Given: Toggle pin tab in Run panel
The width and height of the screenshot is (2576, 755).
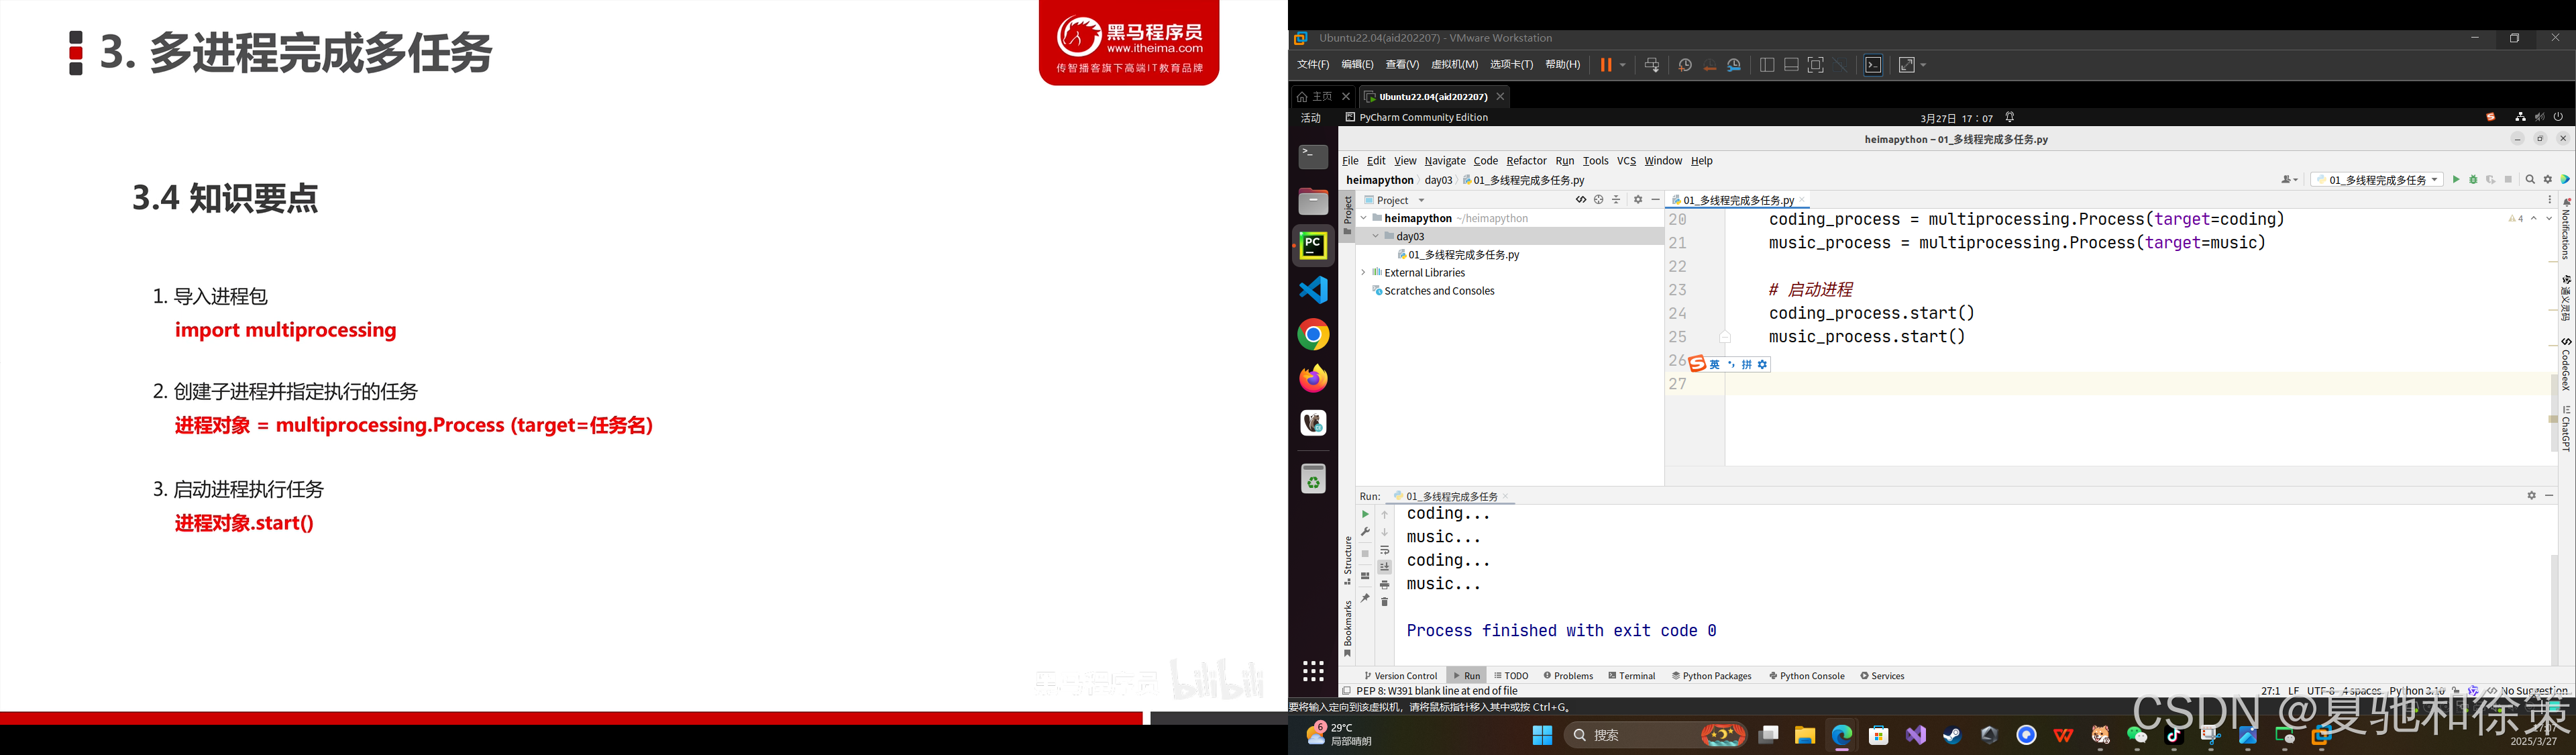Looking at the screenshot, I should coord(1365,598).
